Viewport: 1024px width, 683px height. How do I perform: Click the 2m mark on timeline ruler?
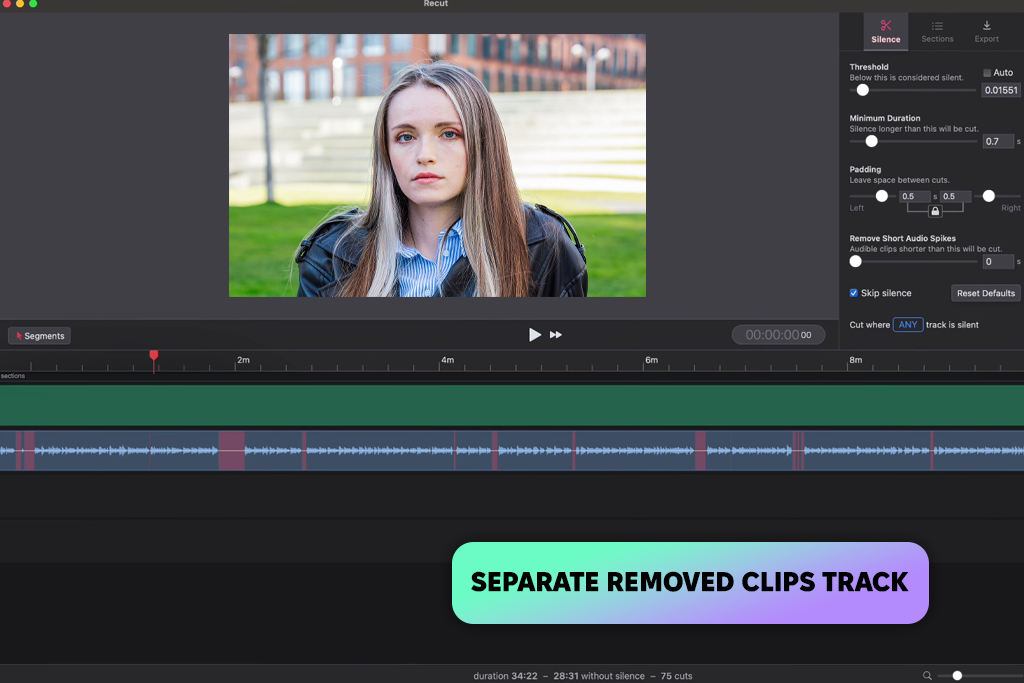243,360
